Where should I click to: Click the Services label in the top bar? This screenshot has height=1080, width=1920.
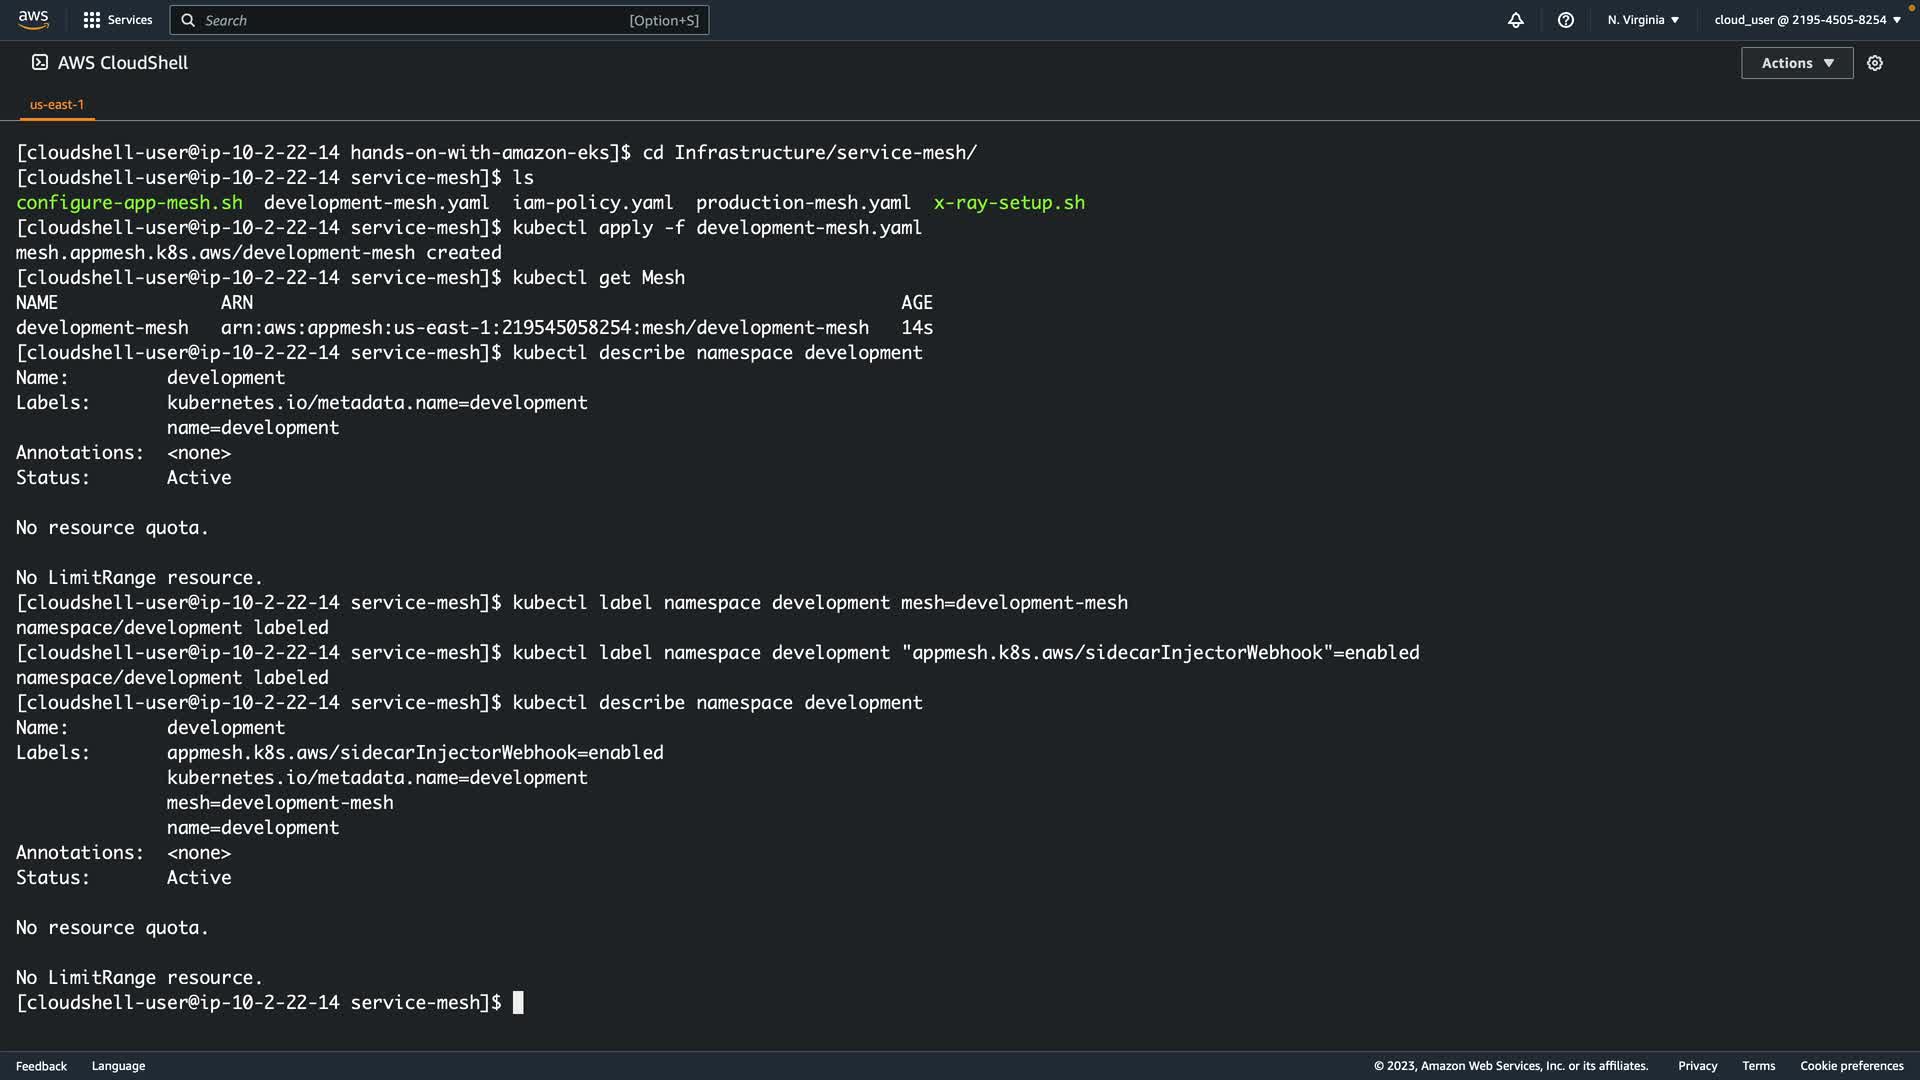(130, 20)
